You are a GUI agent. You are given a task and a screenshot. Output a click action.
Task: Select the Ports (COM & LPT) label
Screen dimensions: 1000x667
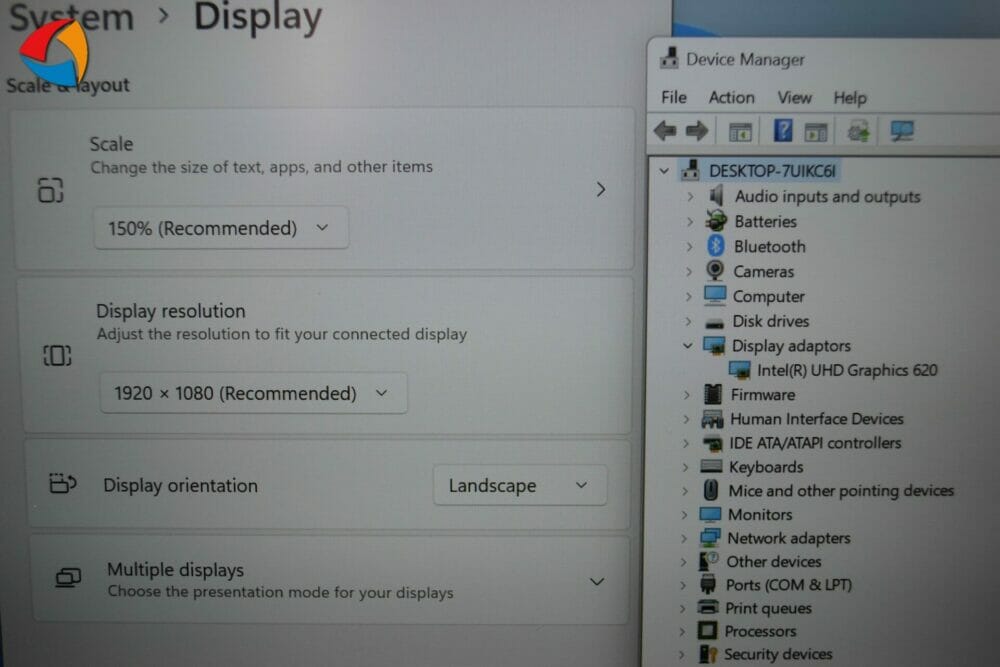pyautogui.click(x=789, y=585)
